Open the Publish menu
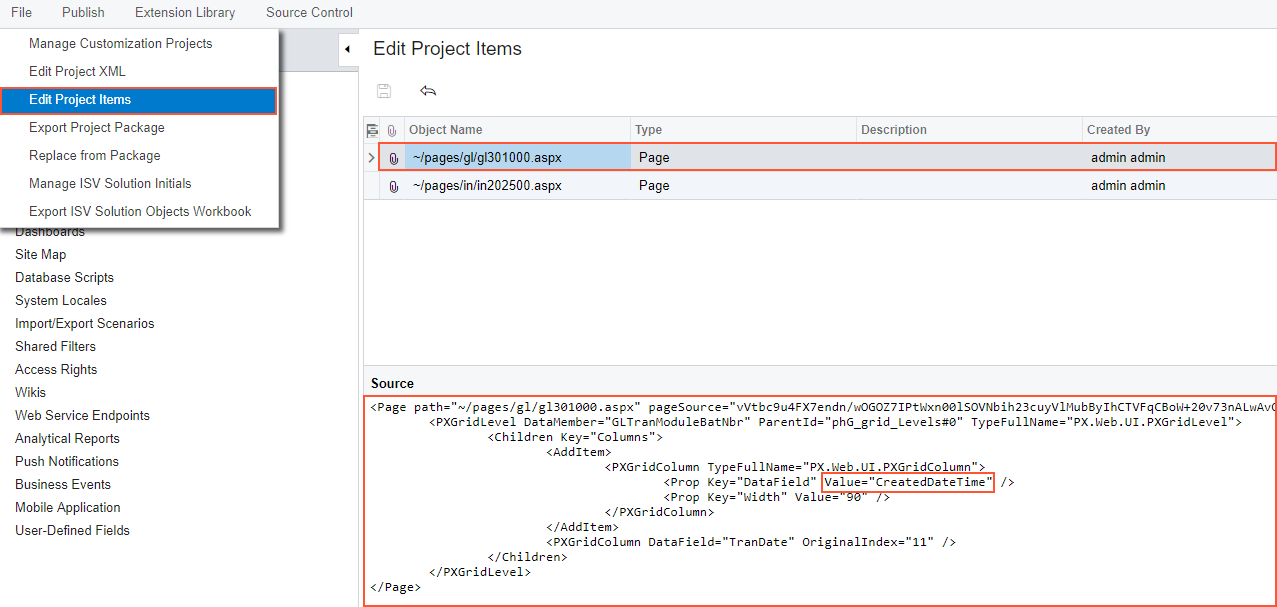Viewport: 1277px width, 607px height. click(x=83, y=12)
